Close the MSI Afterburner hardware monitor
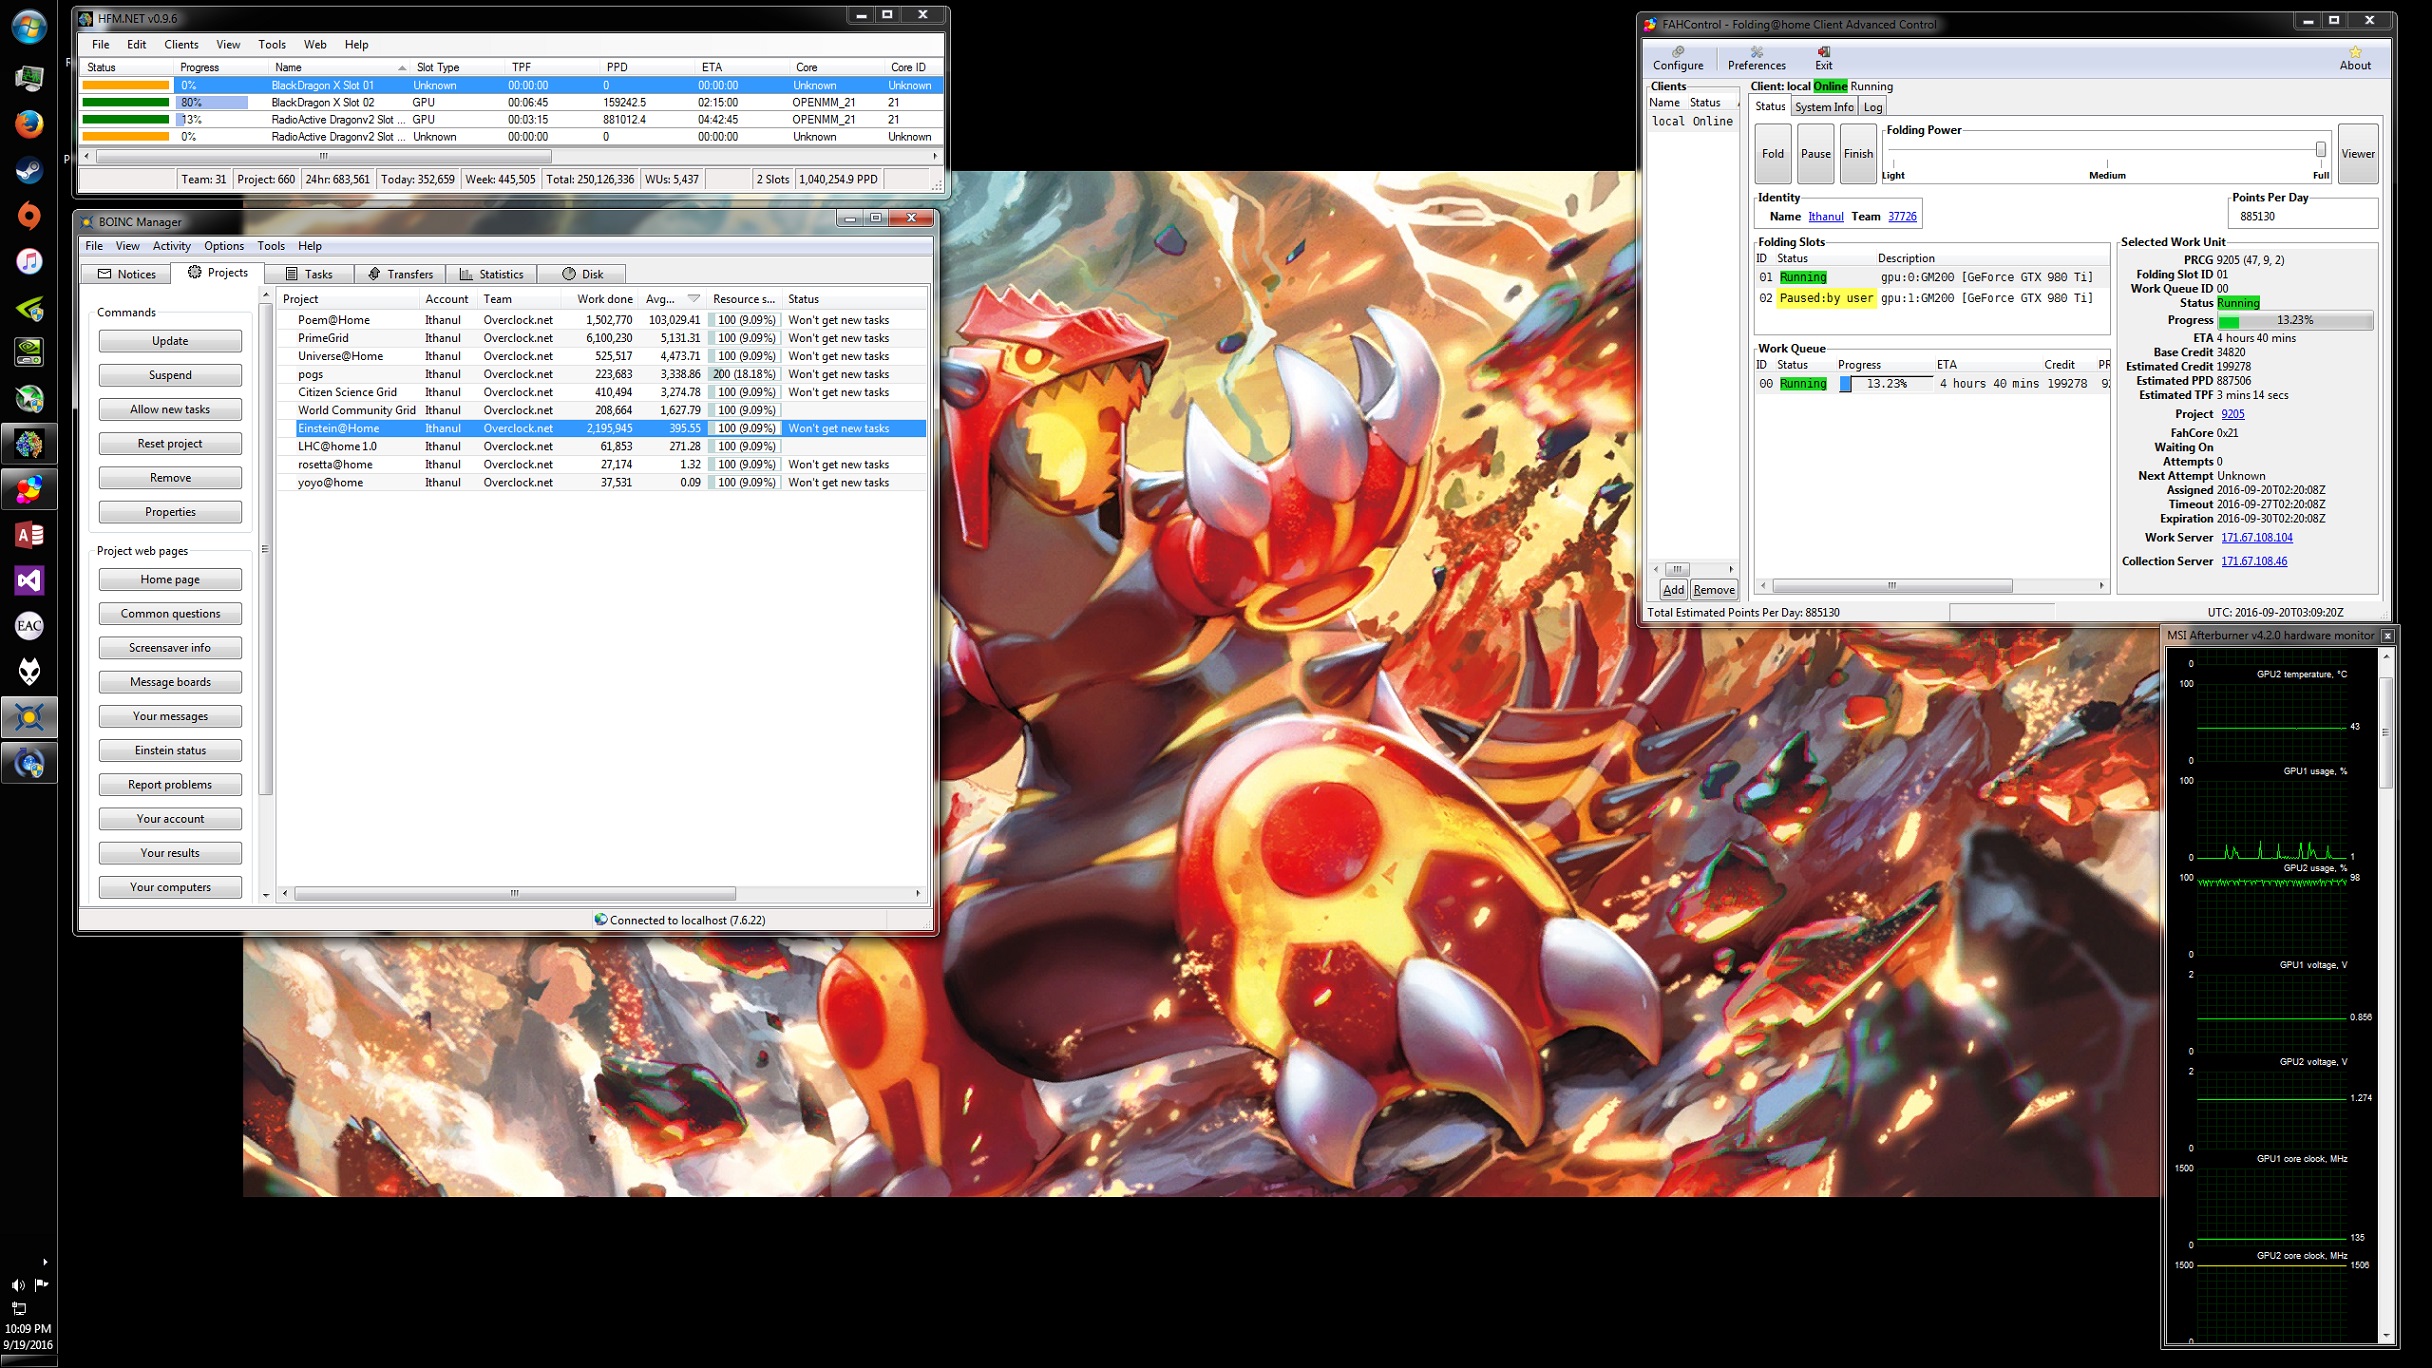This screenshot has width=2432, height=1368. click(x=2388, y=636)
